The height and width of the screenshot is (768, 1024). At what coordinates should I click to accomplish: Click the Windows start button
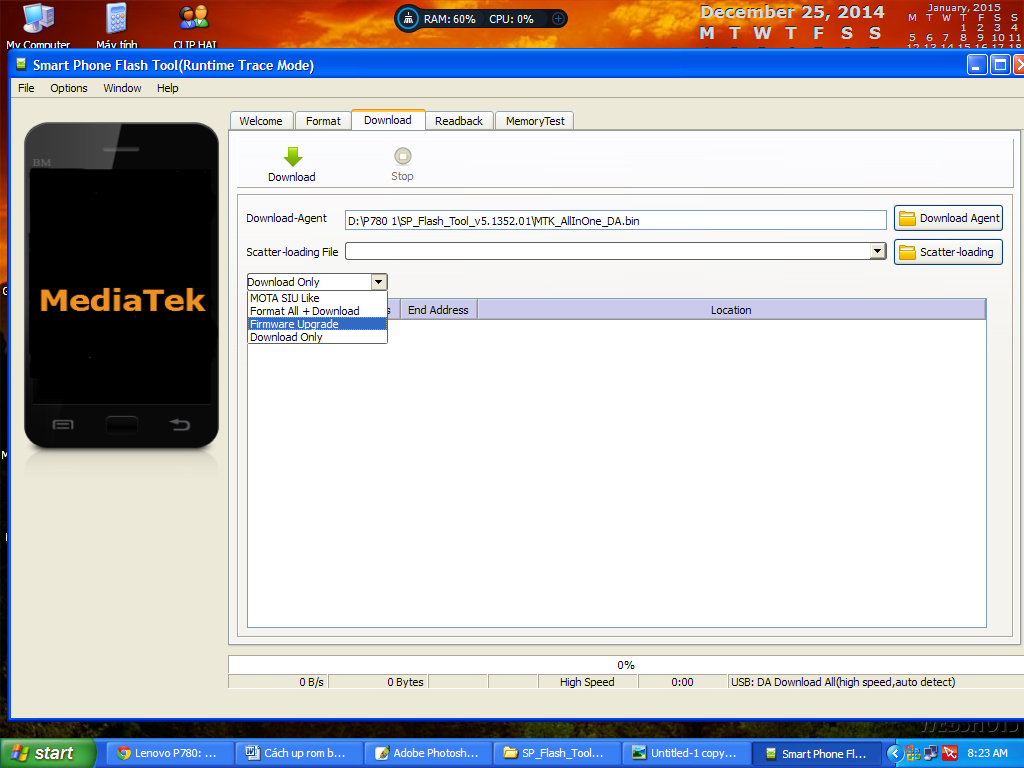(x=47, y=753)
